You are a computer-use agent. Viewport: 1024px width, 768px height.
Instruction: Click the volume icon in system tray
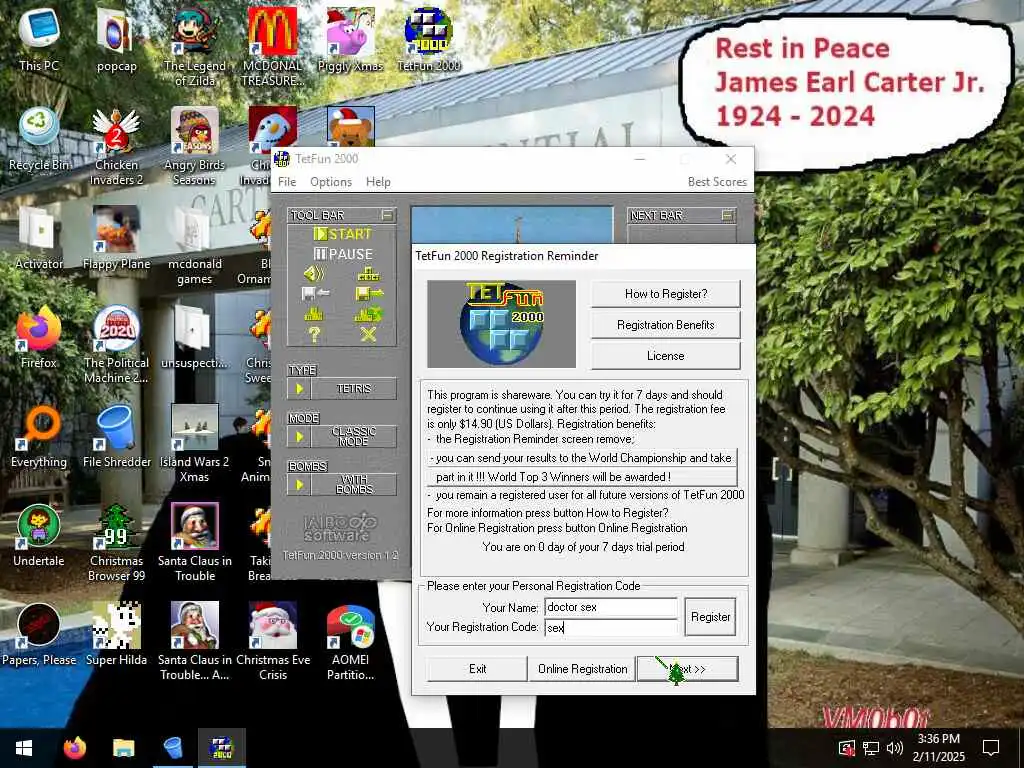pyautogui.click(x=894, y=748)
